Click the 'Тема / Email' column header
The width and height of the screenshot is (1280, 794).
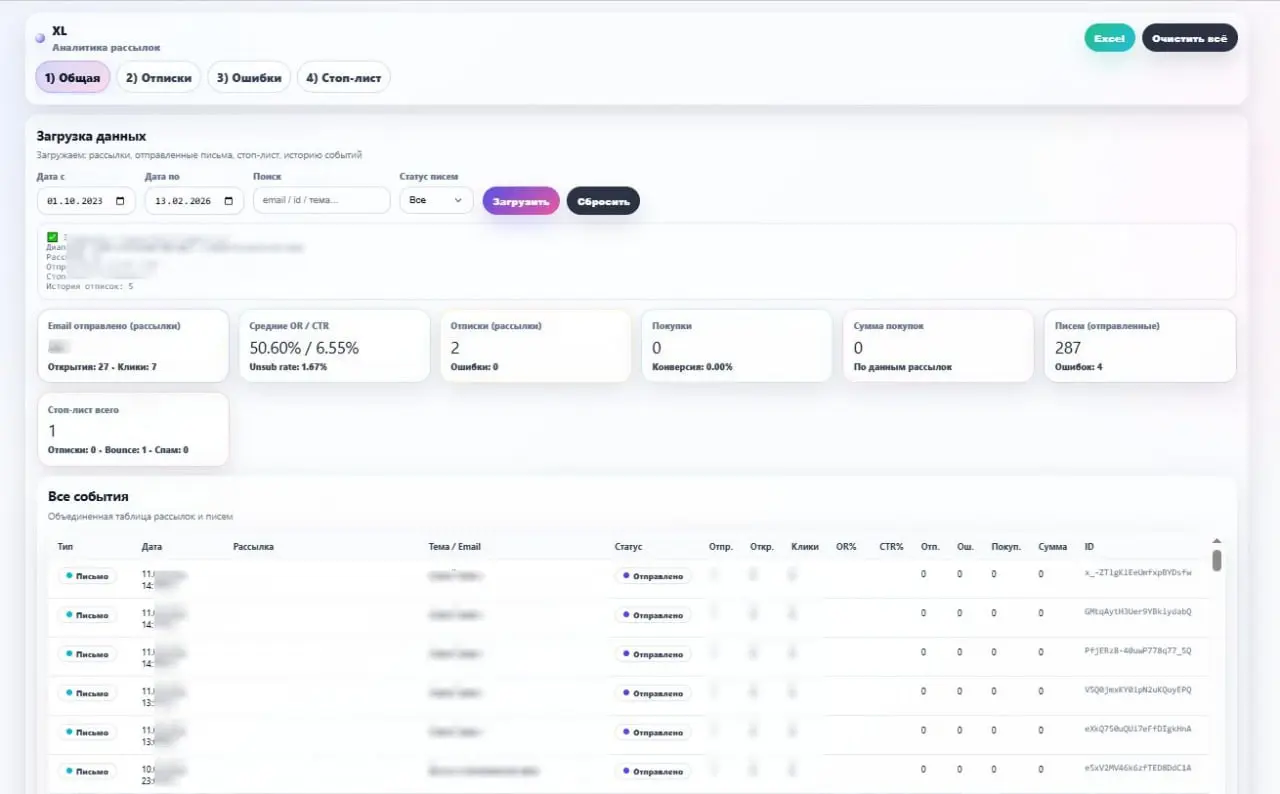(455, 547)
